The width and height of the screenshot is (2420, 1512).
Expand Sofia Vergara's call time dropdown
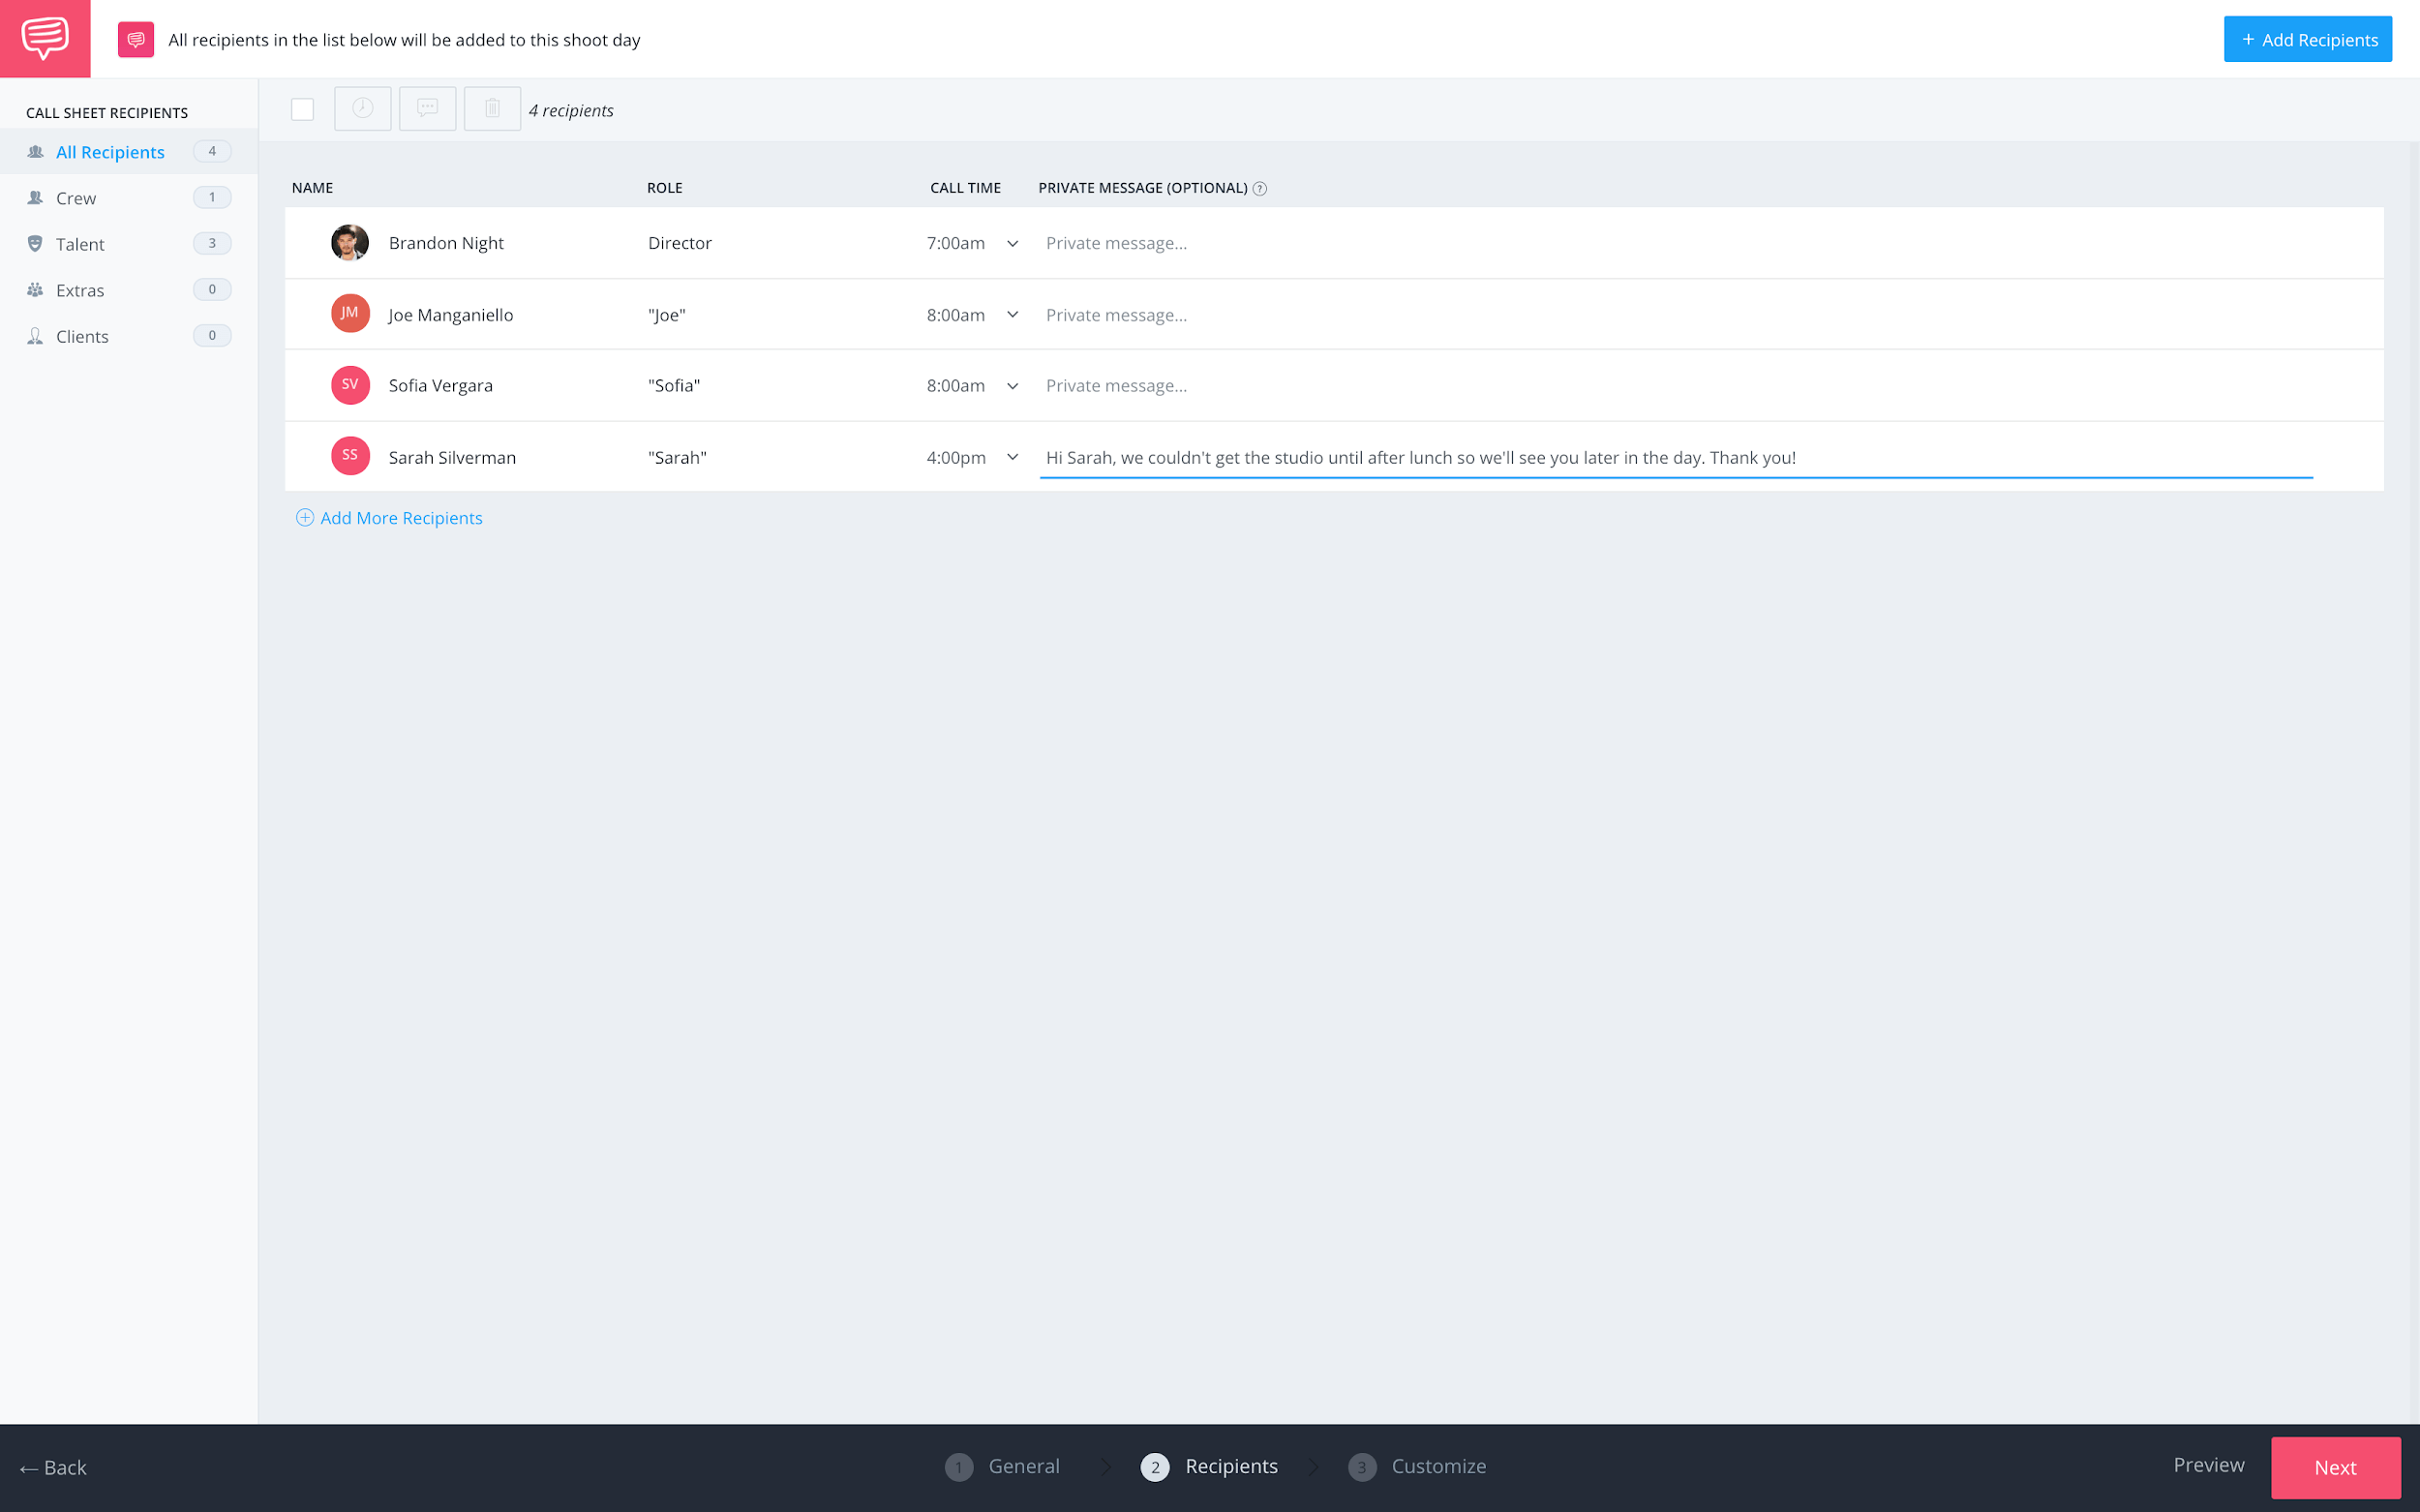click(x=1010, y=385)
